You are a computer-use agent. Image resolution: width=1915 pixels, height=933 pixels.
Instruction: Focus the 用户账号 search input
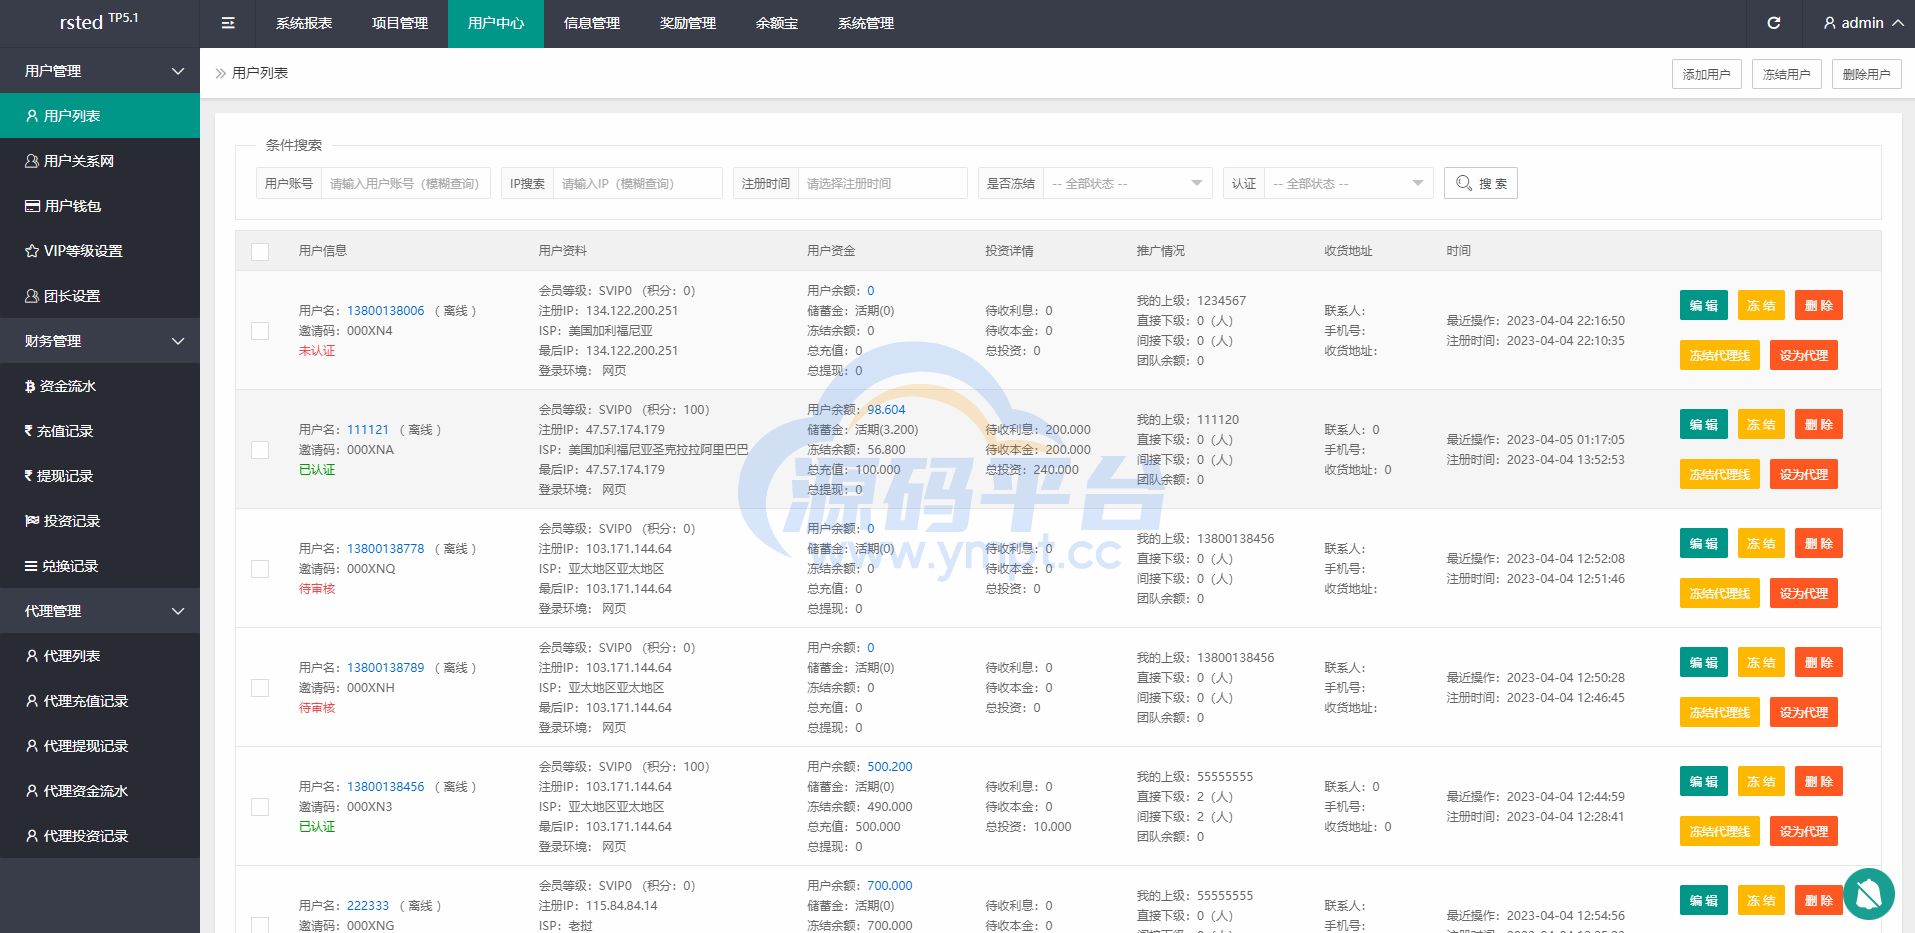tap(406, 183)
